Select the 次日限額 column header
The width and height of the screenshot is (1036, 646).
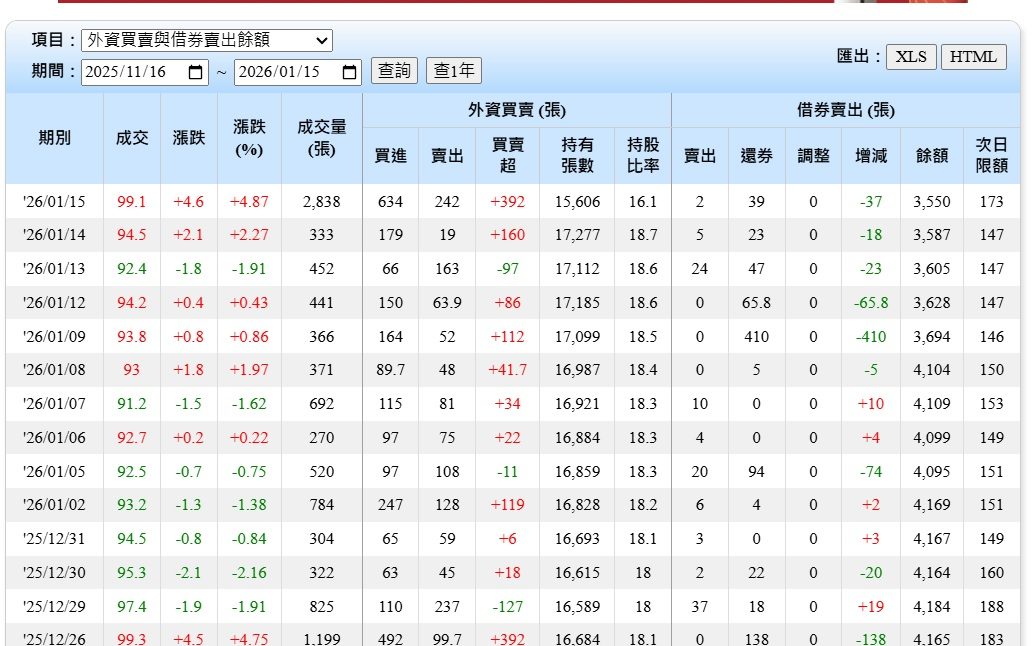point(992,155)
